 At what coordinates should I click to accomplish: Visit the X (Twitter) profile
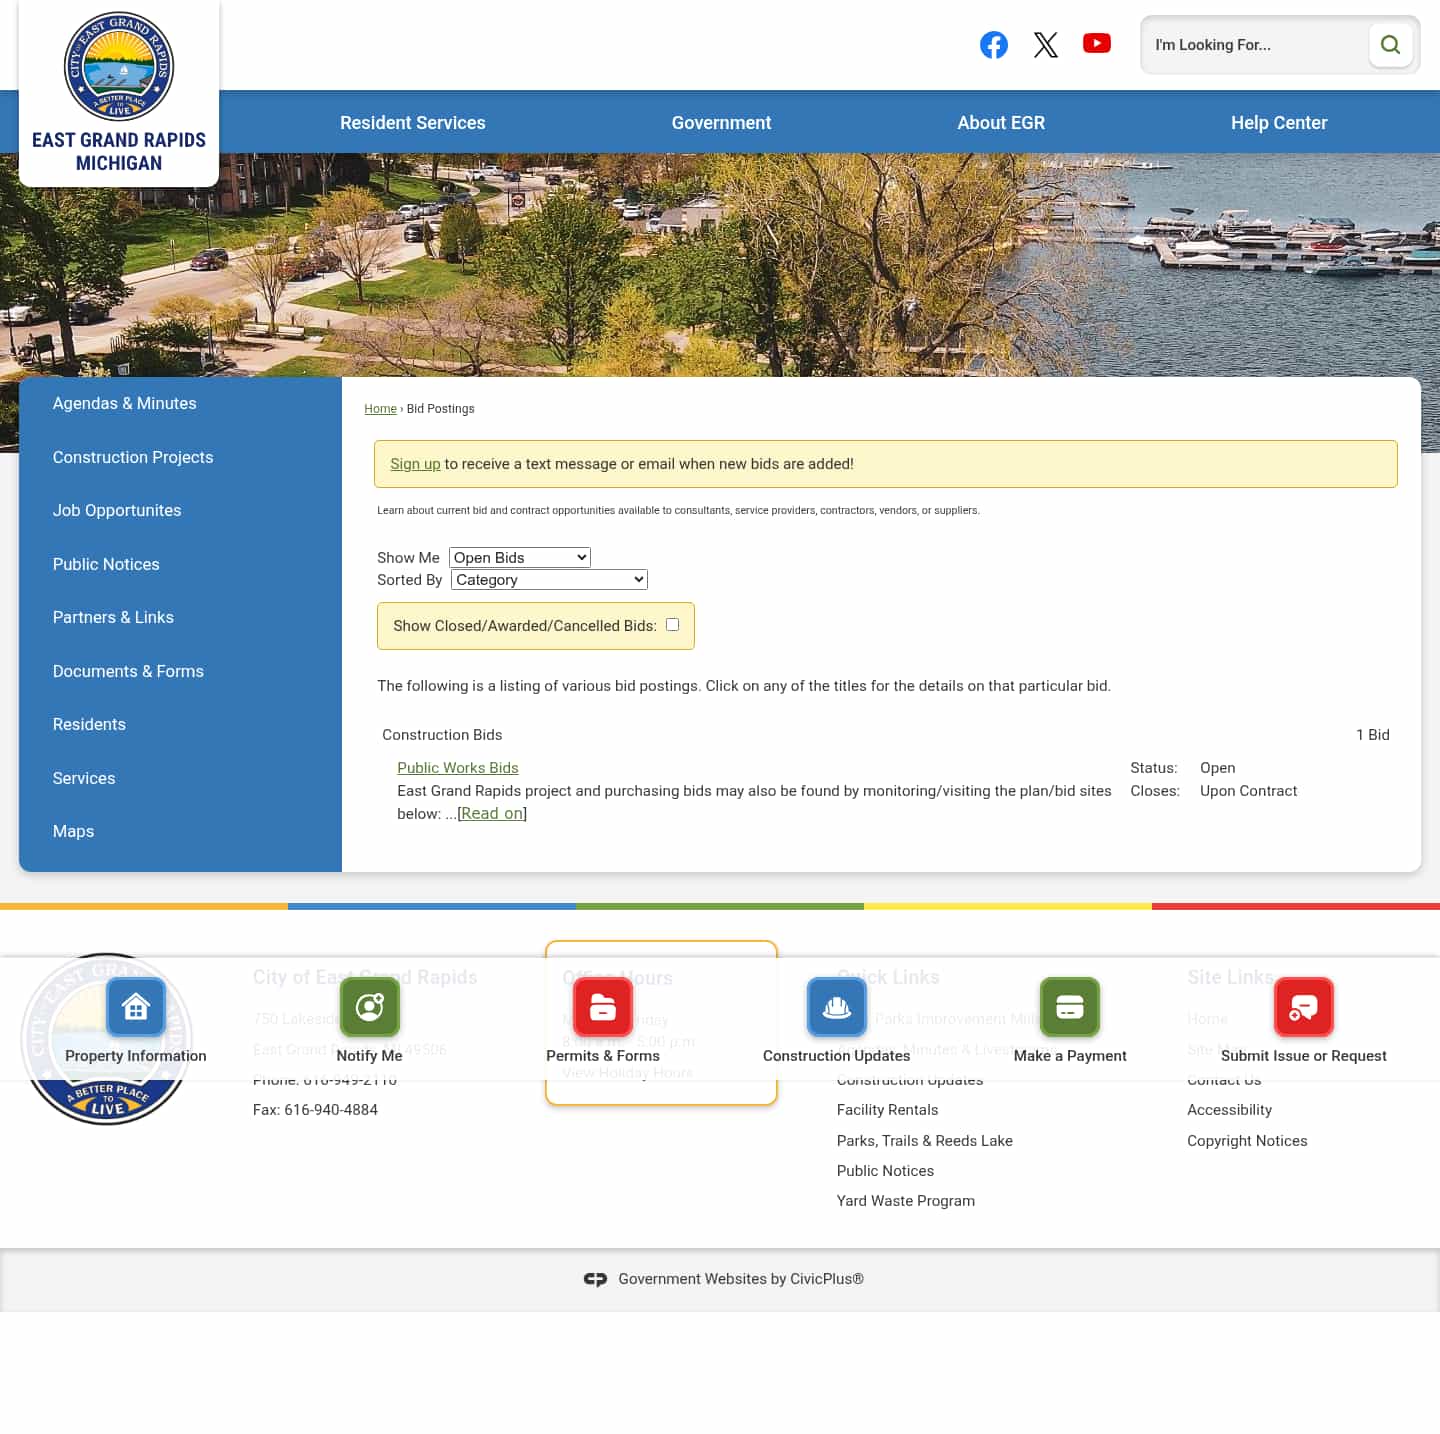coord(1046,44)
